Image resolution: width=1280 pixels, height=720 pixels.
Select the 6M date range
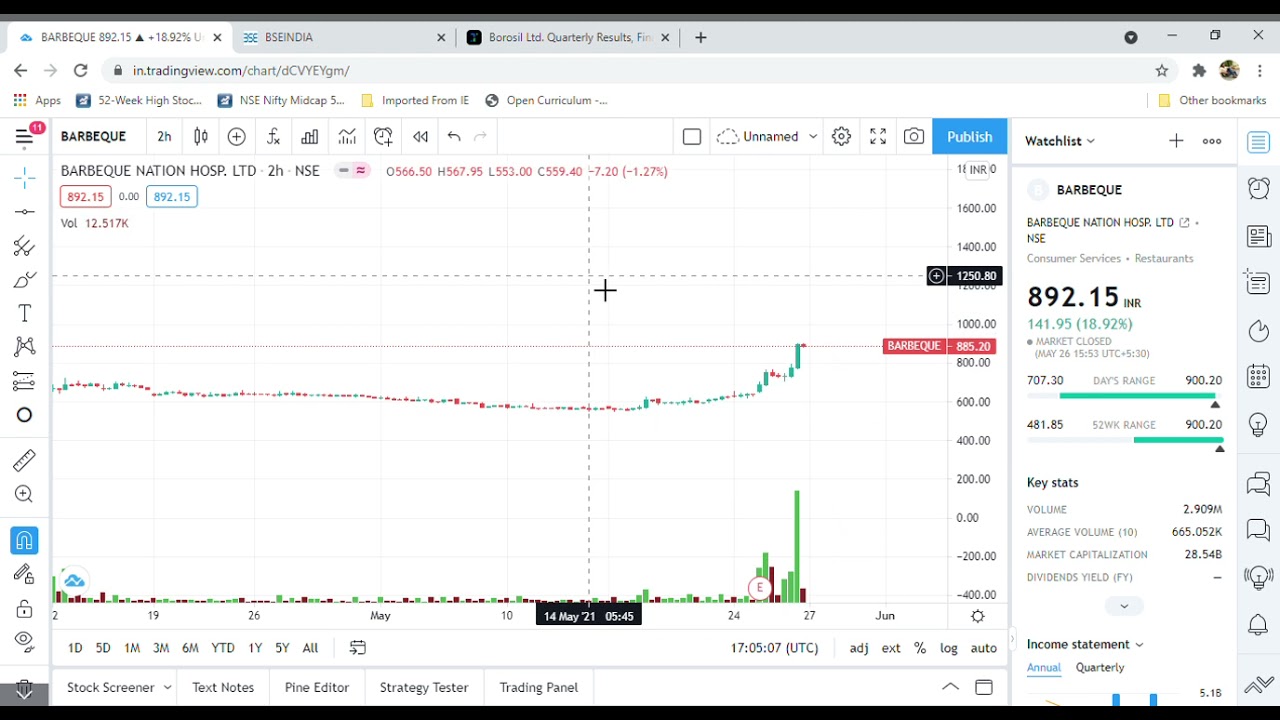190,648
